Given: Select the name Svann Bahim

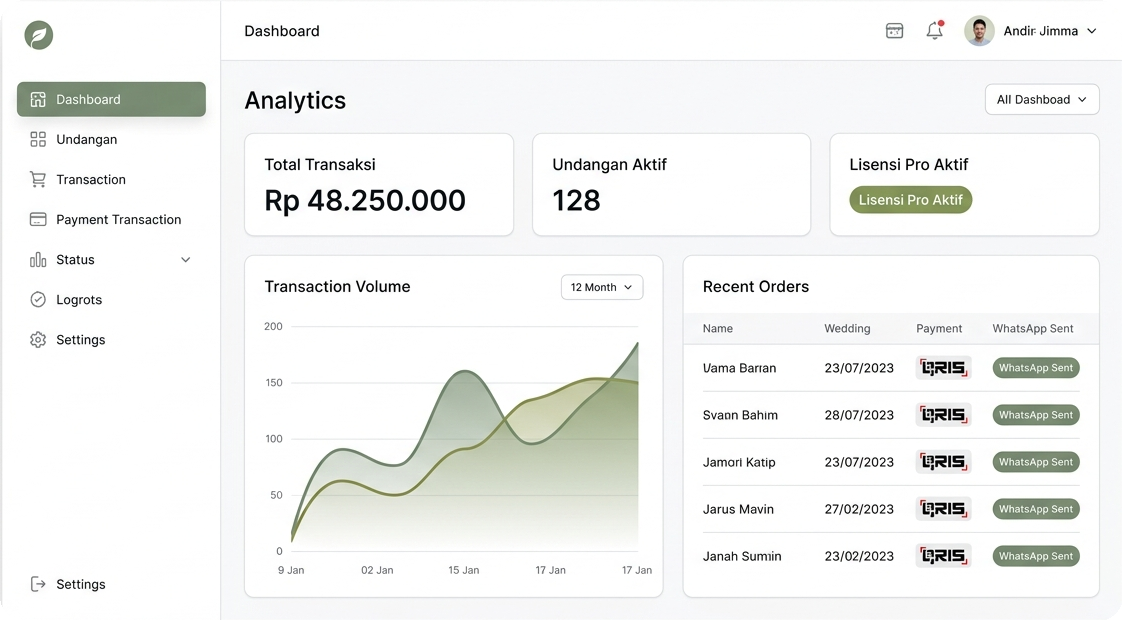Looking at the screenshot, I should (740, 415).
